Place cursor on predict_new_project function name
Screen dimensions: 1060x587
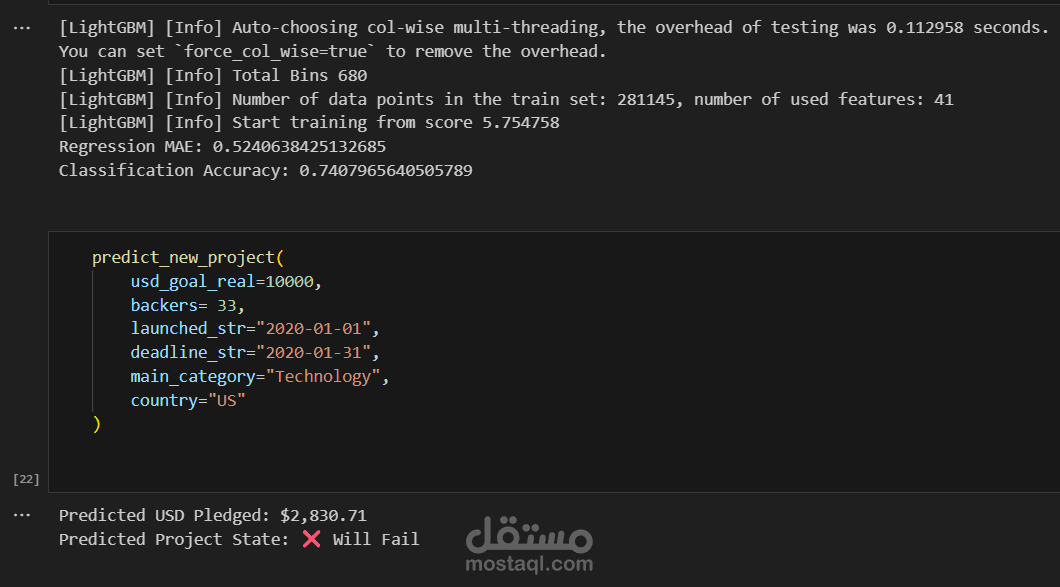[183, 258]
